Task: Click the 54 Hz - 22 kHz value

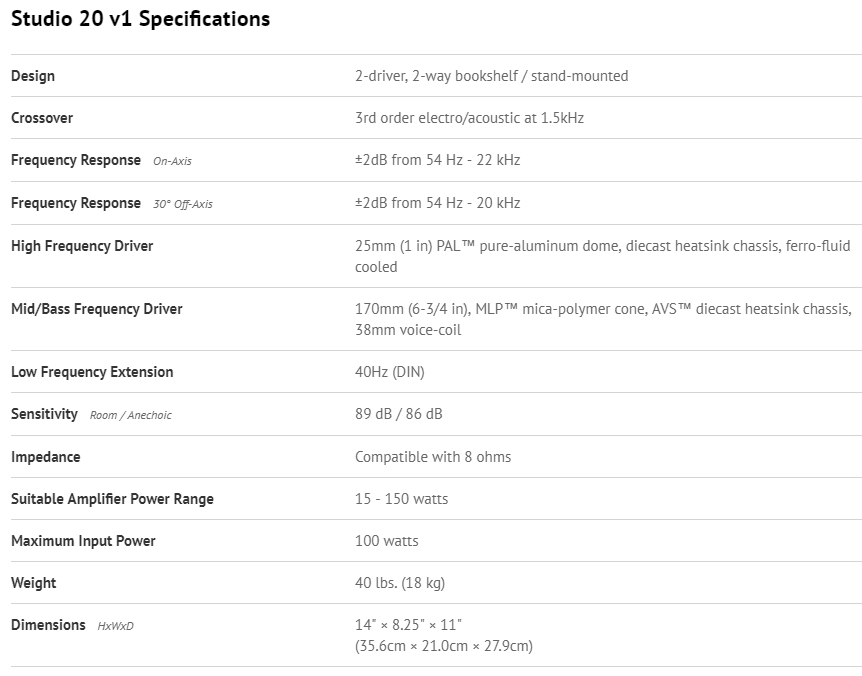Action: tap(437, 160)
